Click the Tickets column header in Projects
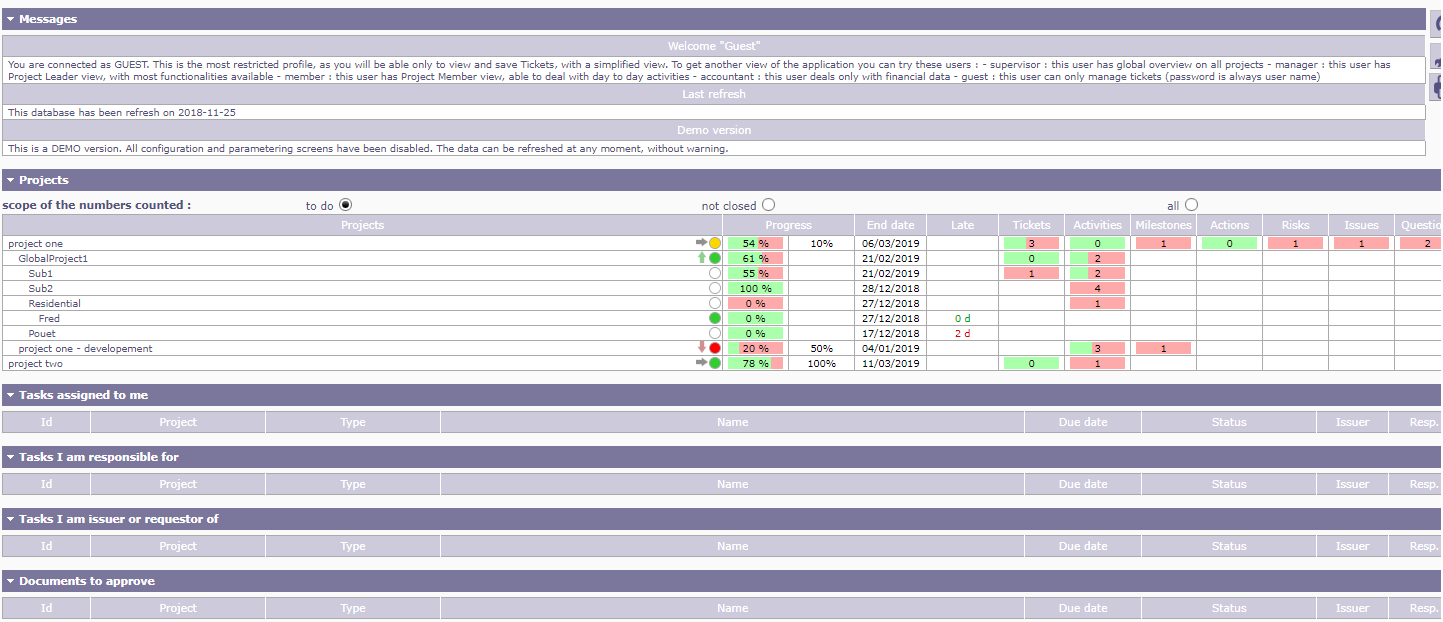This screenshot has height=622, width=1443. coord(1031,225)
